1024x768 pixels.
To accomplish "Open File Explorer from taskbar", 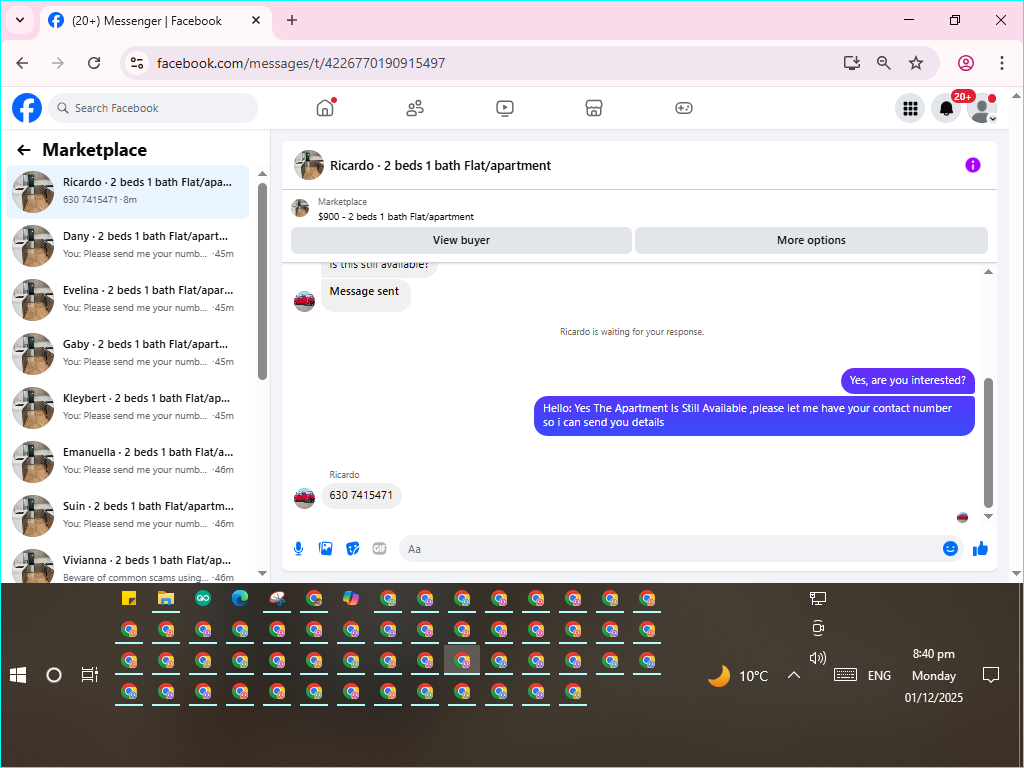I will tap(166, 598).
